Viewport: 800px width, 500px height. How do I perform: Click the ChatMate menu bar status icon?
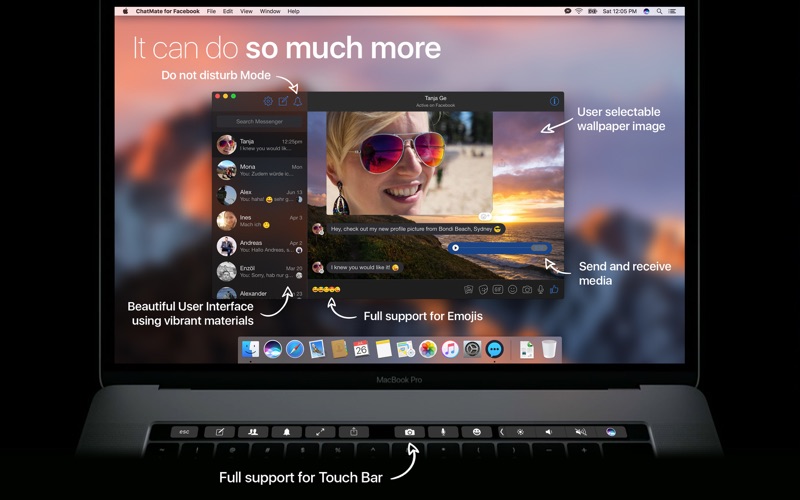tap(567, 11)
